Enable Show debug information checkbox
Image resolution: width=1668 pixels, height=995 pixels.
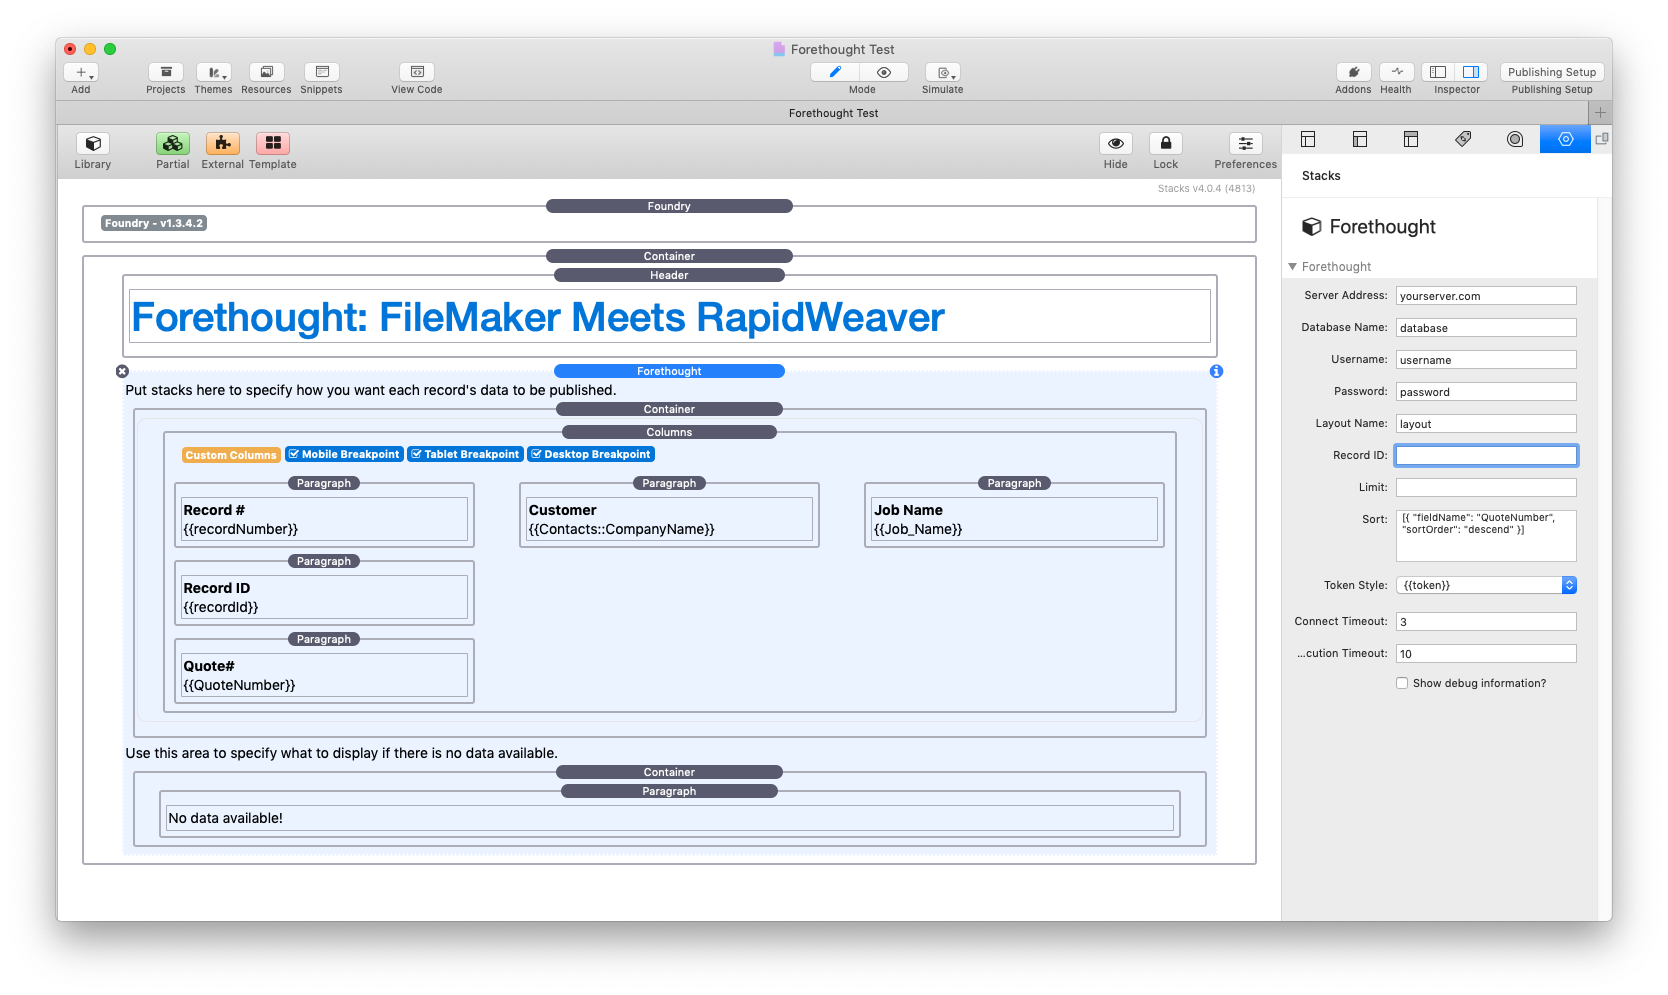click(1402, 684)
